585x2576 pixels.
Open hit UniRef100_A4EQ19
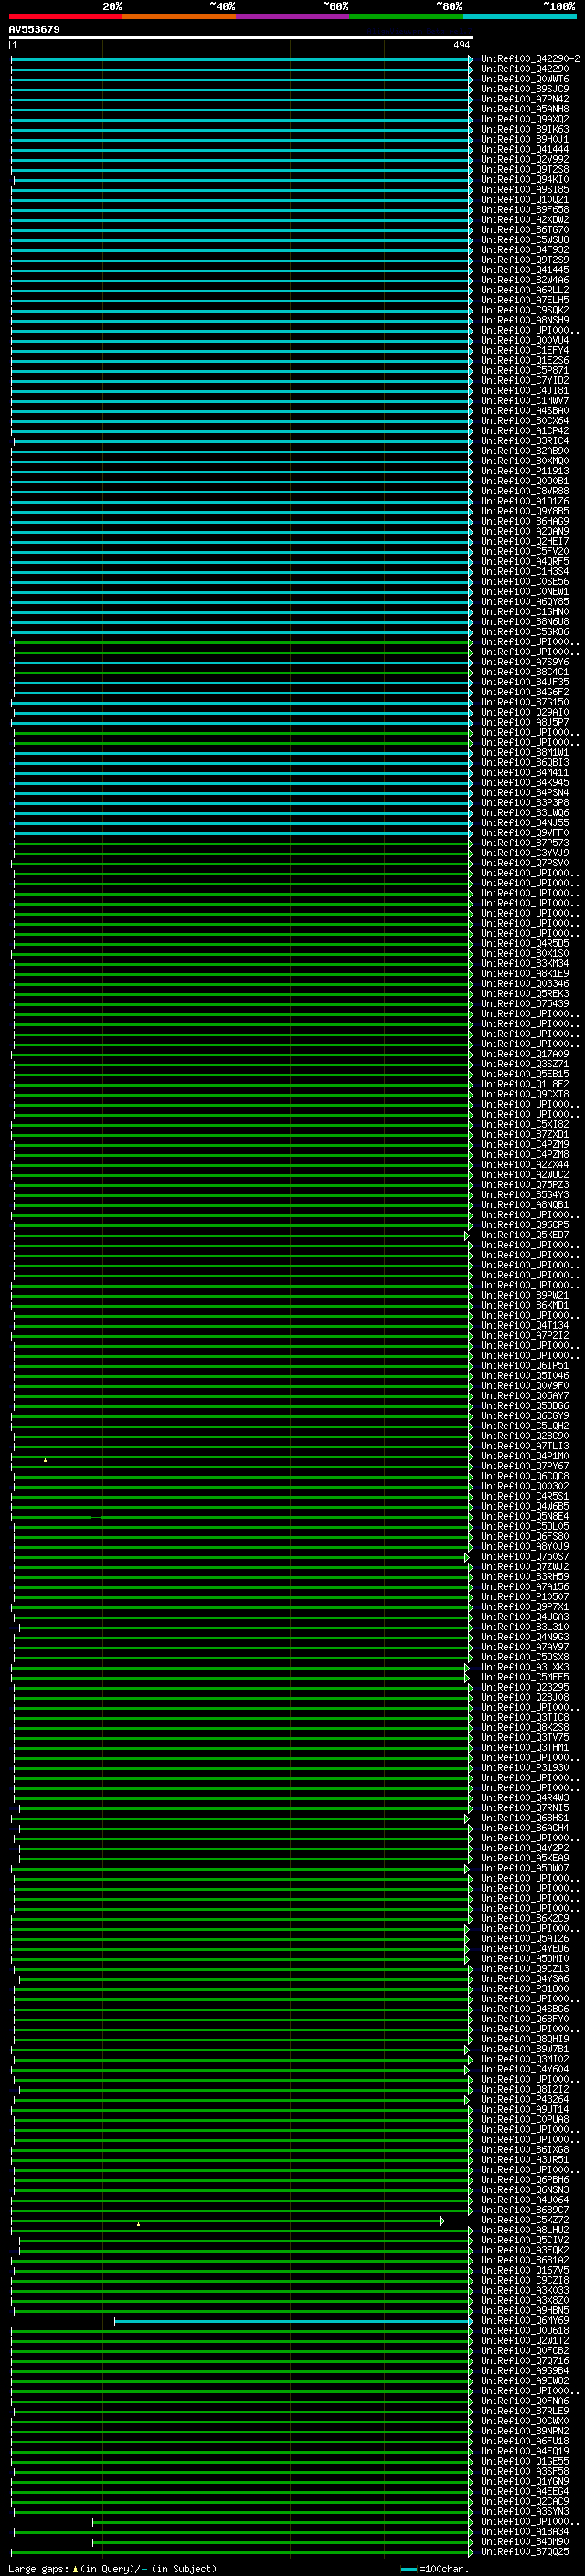(x=525, y=2451)
